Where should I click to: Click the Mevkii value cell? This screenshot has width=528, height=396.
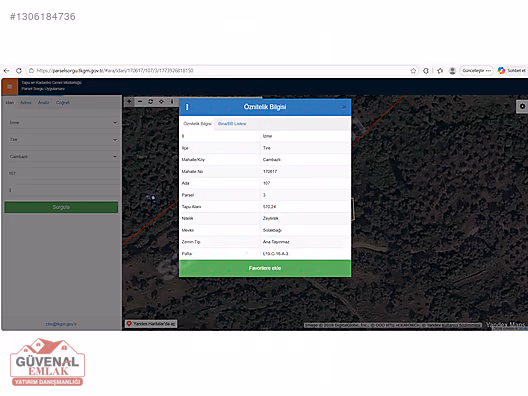pos(272,230)
